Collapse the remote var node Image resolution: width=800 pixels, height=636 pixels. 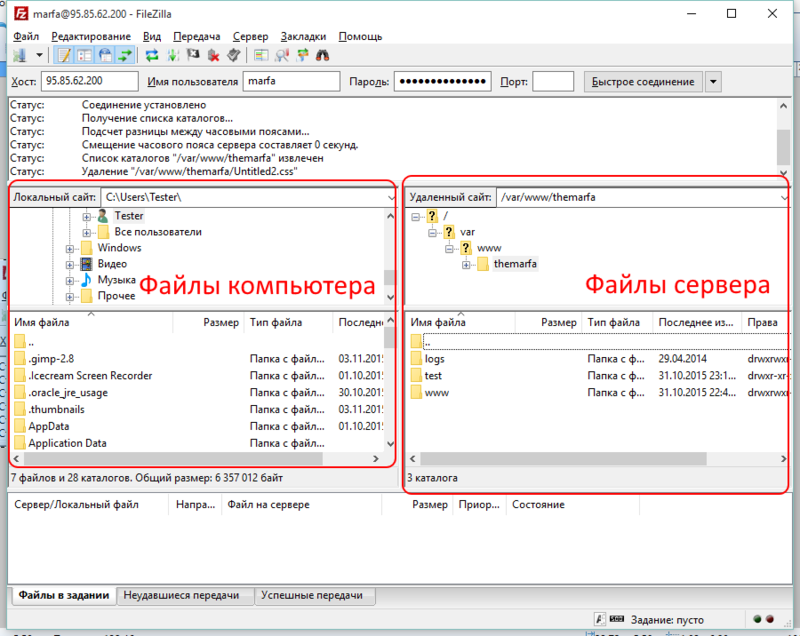coord(433,233)
